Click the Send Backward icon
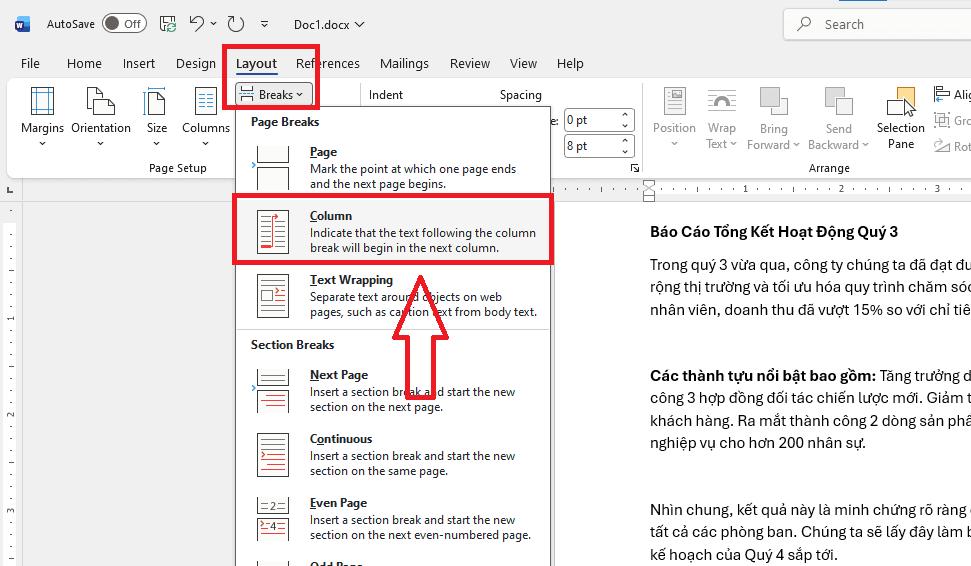 838,102
